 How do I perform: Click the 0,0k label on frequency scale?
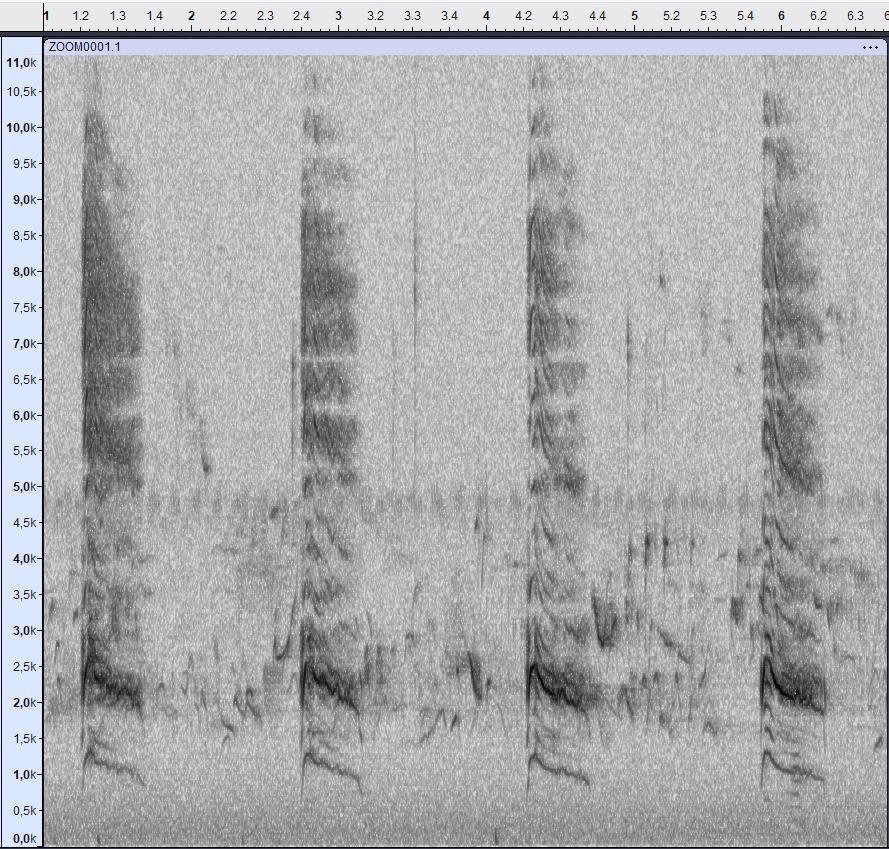point(25,839)
